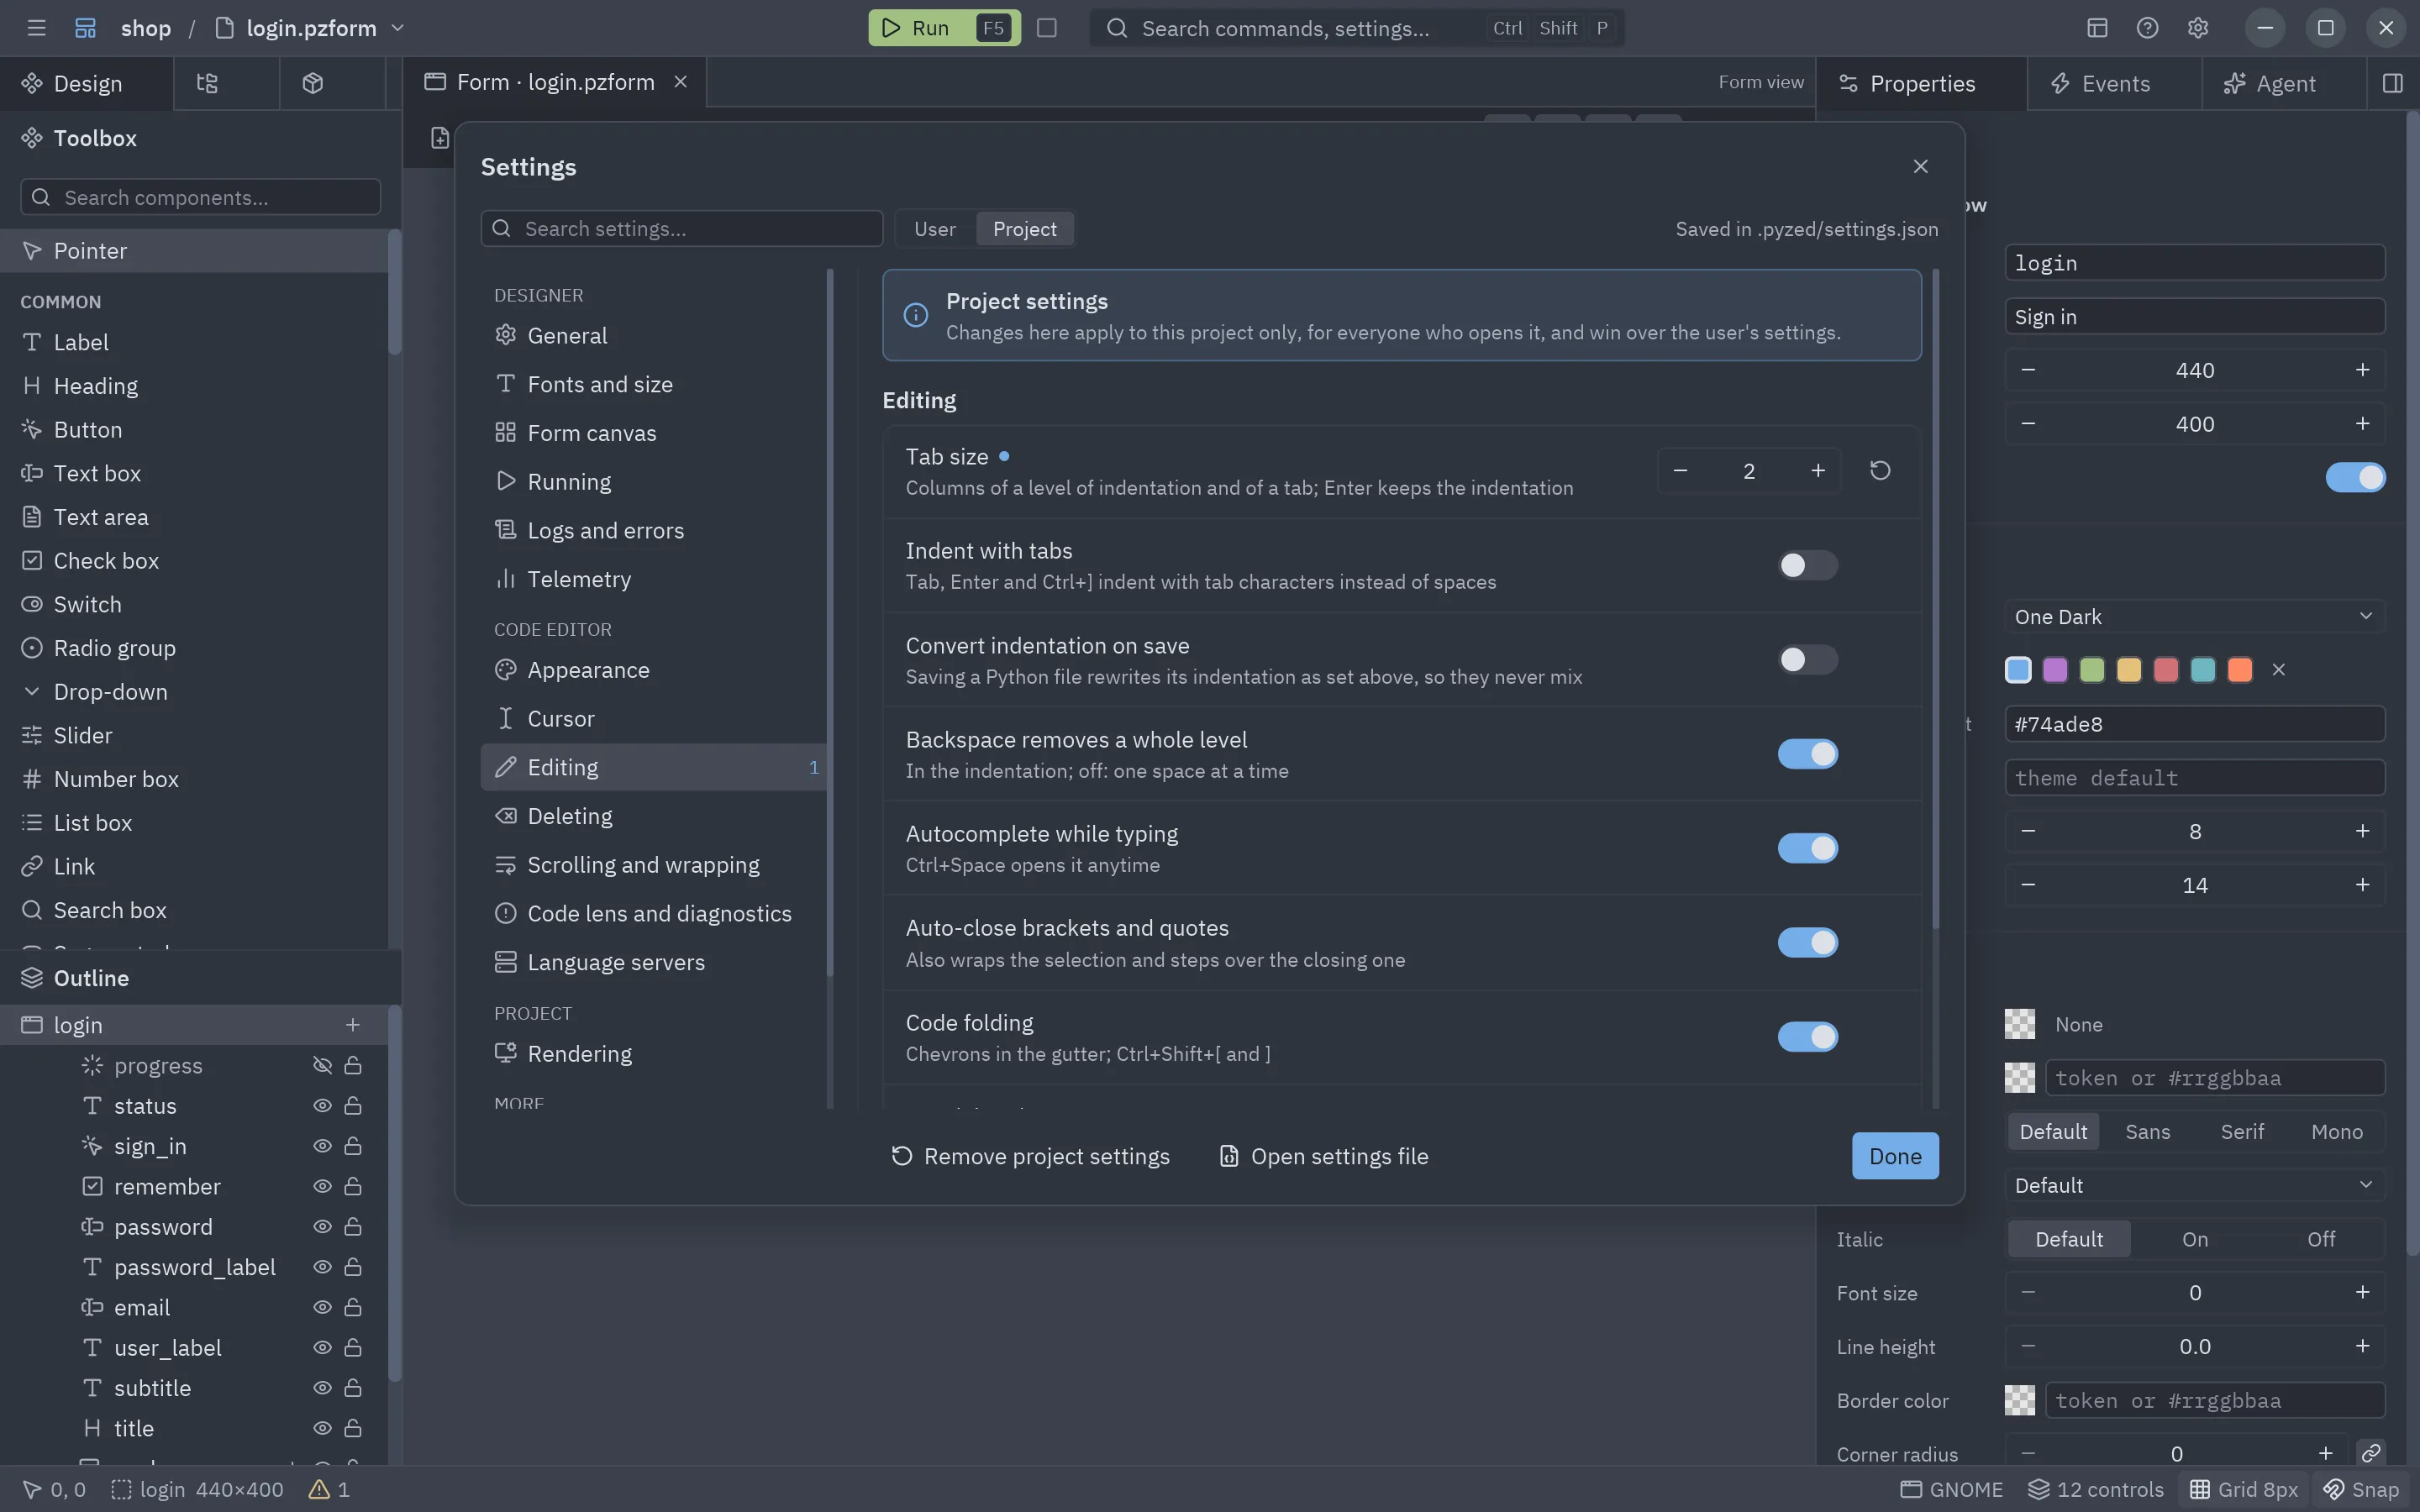Switch to User settings tab

[934, 229]
